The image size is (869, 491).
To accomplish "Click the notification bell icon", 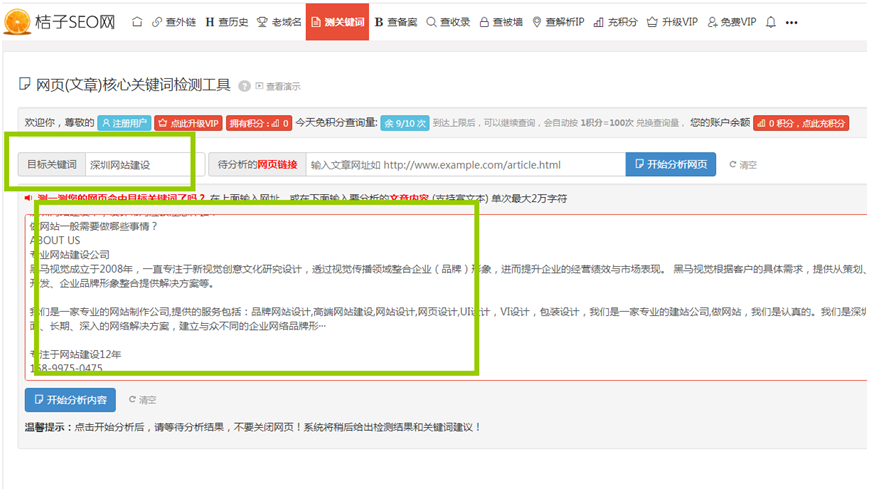I will click(770, 22).
